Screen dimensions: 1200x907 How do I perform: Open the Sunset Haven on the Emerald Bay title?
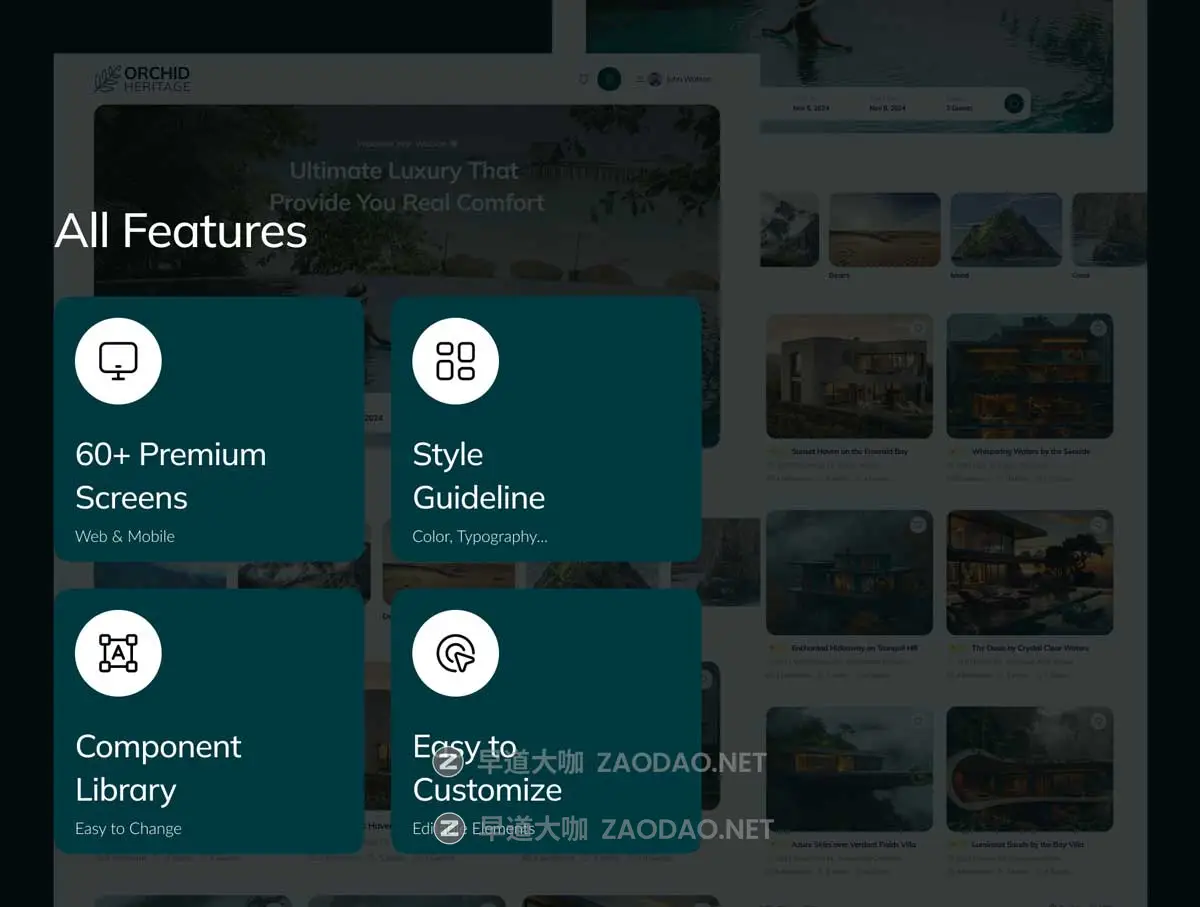pyautogui.click(x=849, y=452)
